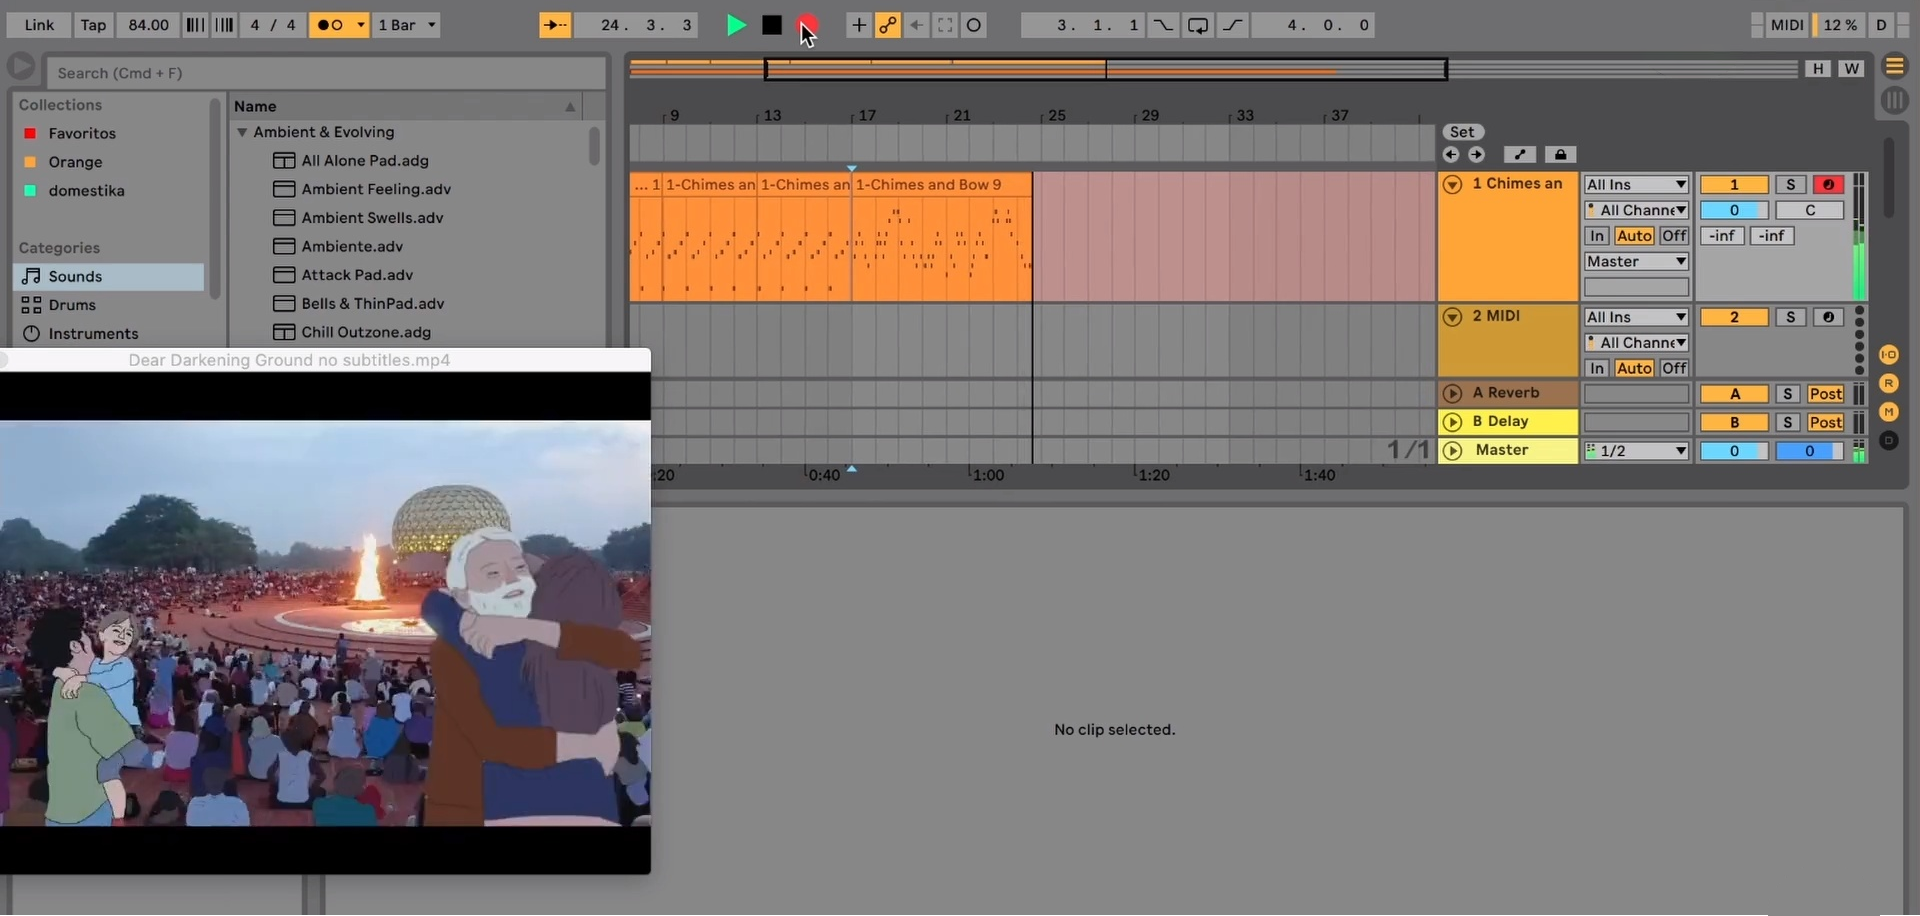Nudge tempo up with phase nudge up
The image size is (1920, 916).
224,25
